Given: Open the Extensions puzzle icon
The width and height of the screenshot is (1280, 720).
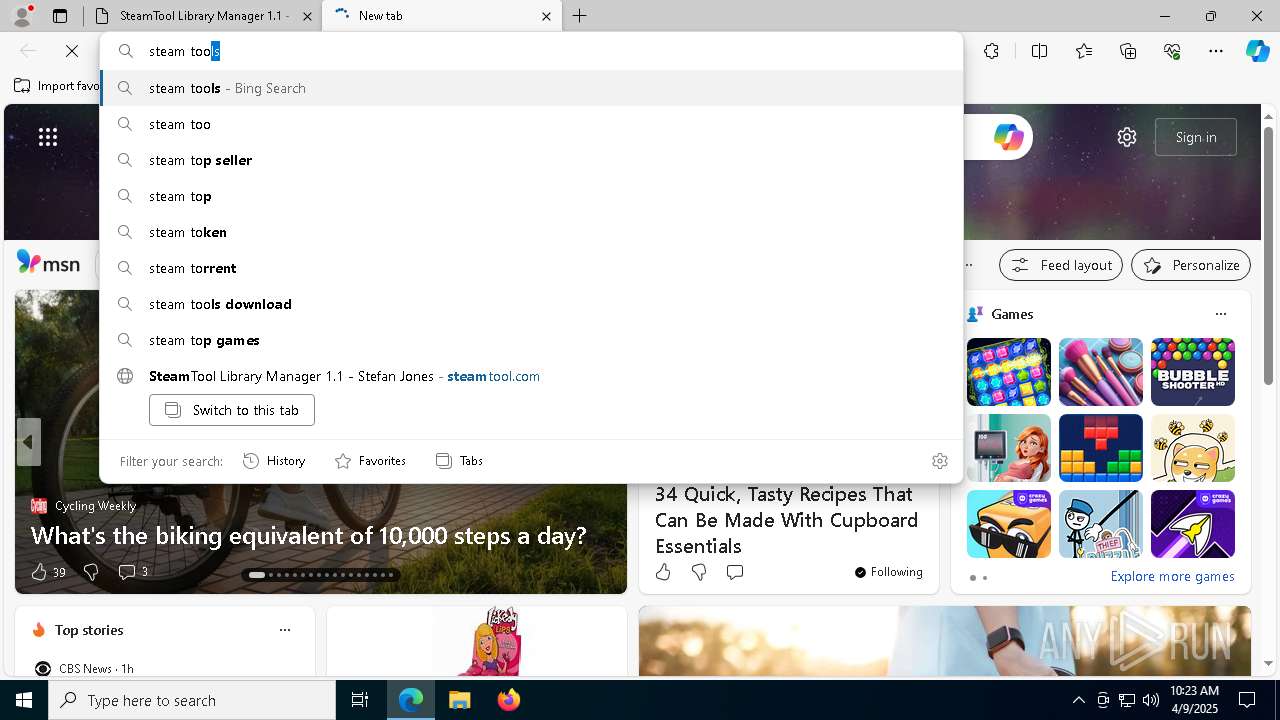Looking at the screenshot, I should coord(991,51).
